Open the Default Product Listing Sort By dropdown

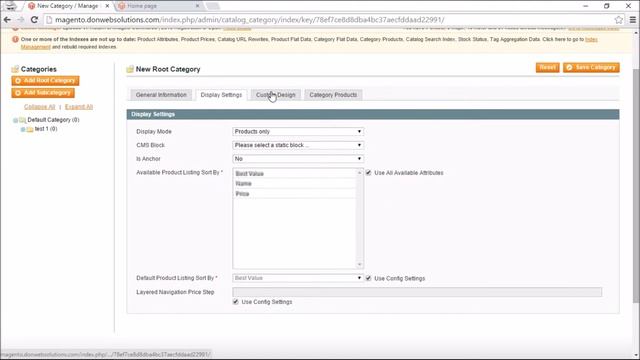click(x=298, y=278)
